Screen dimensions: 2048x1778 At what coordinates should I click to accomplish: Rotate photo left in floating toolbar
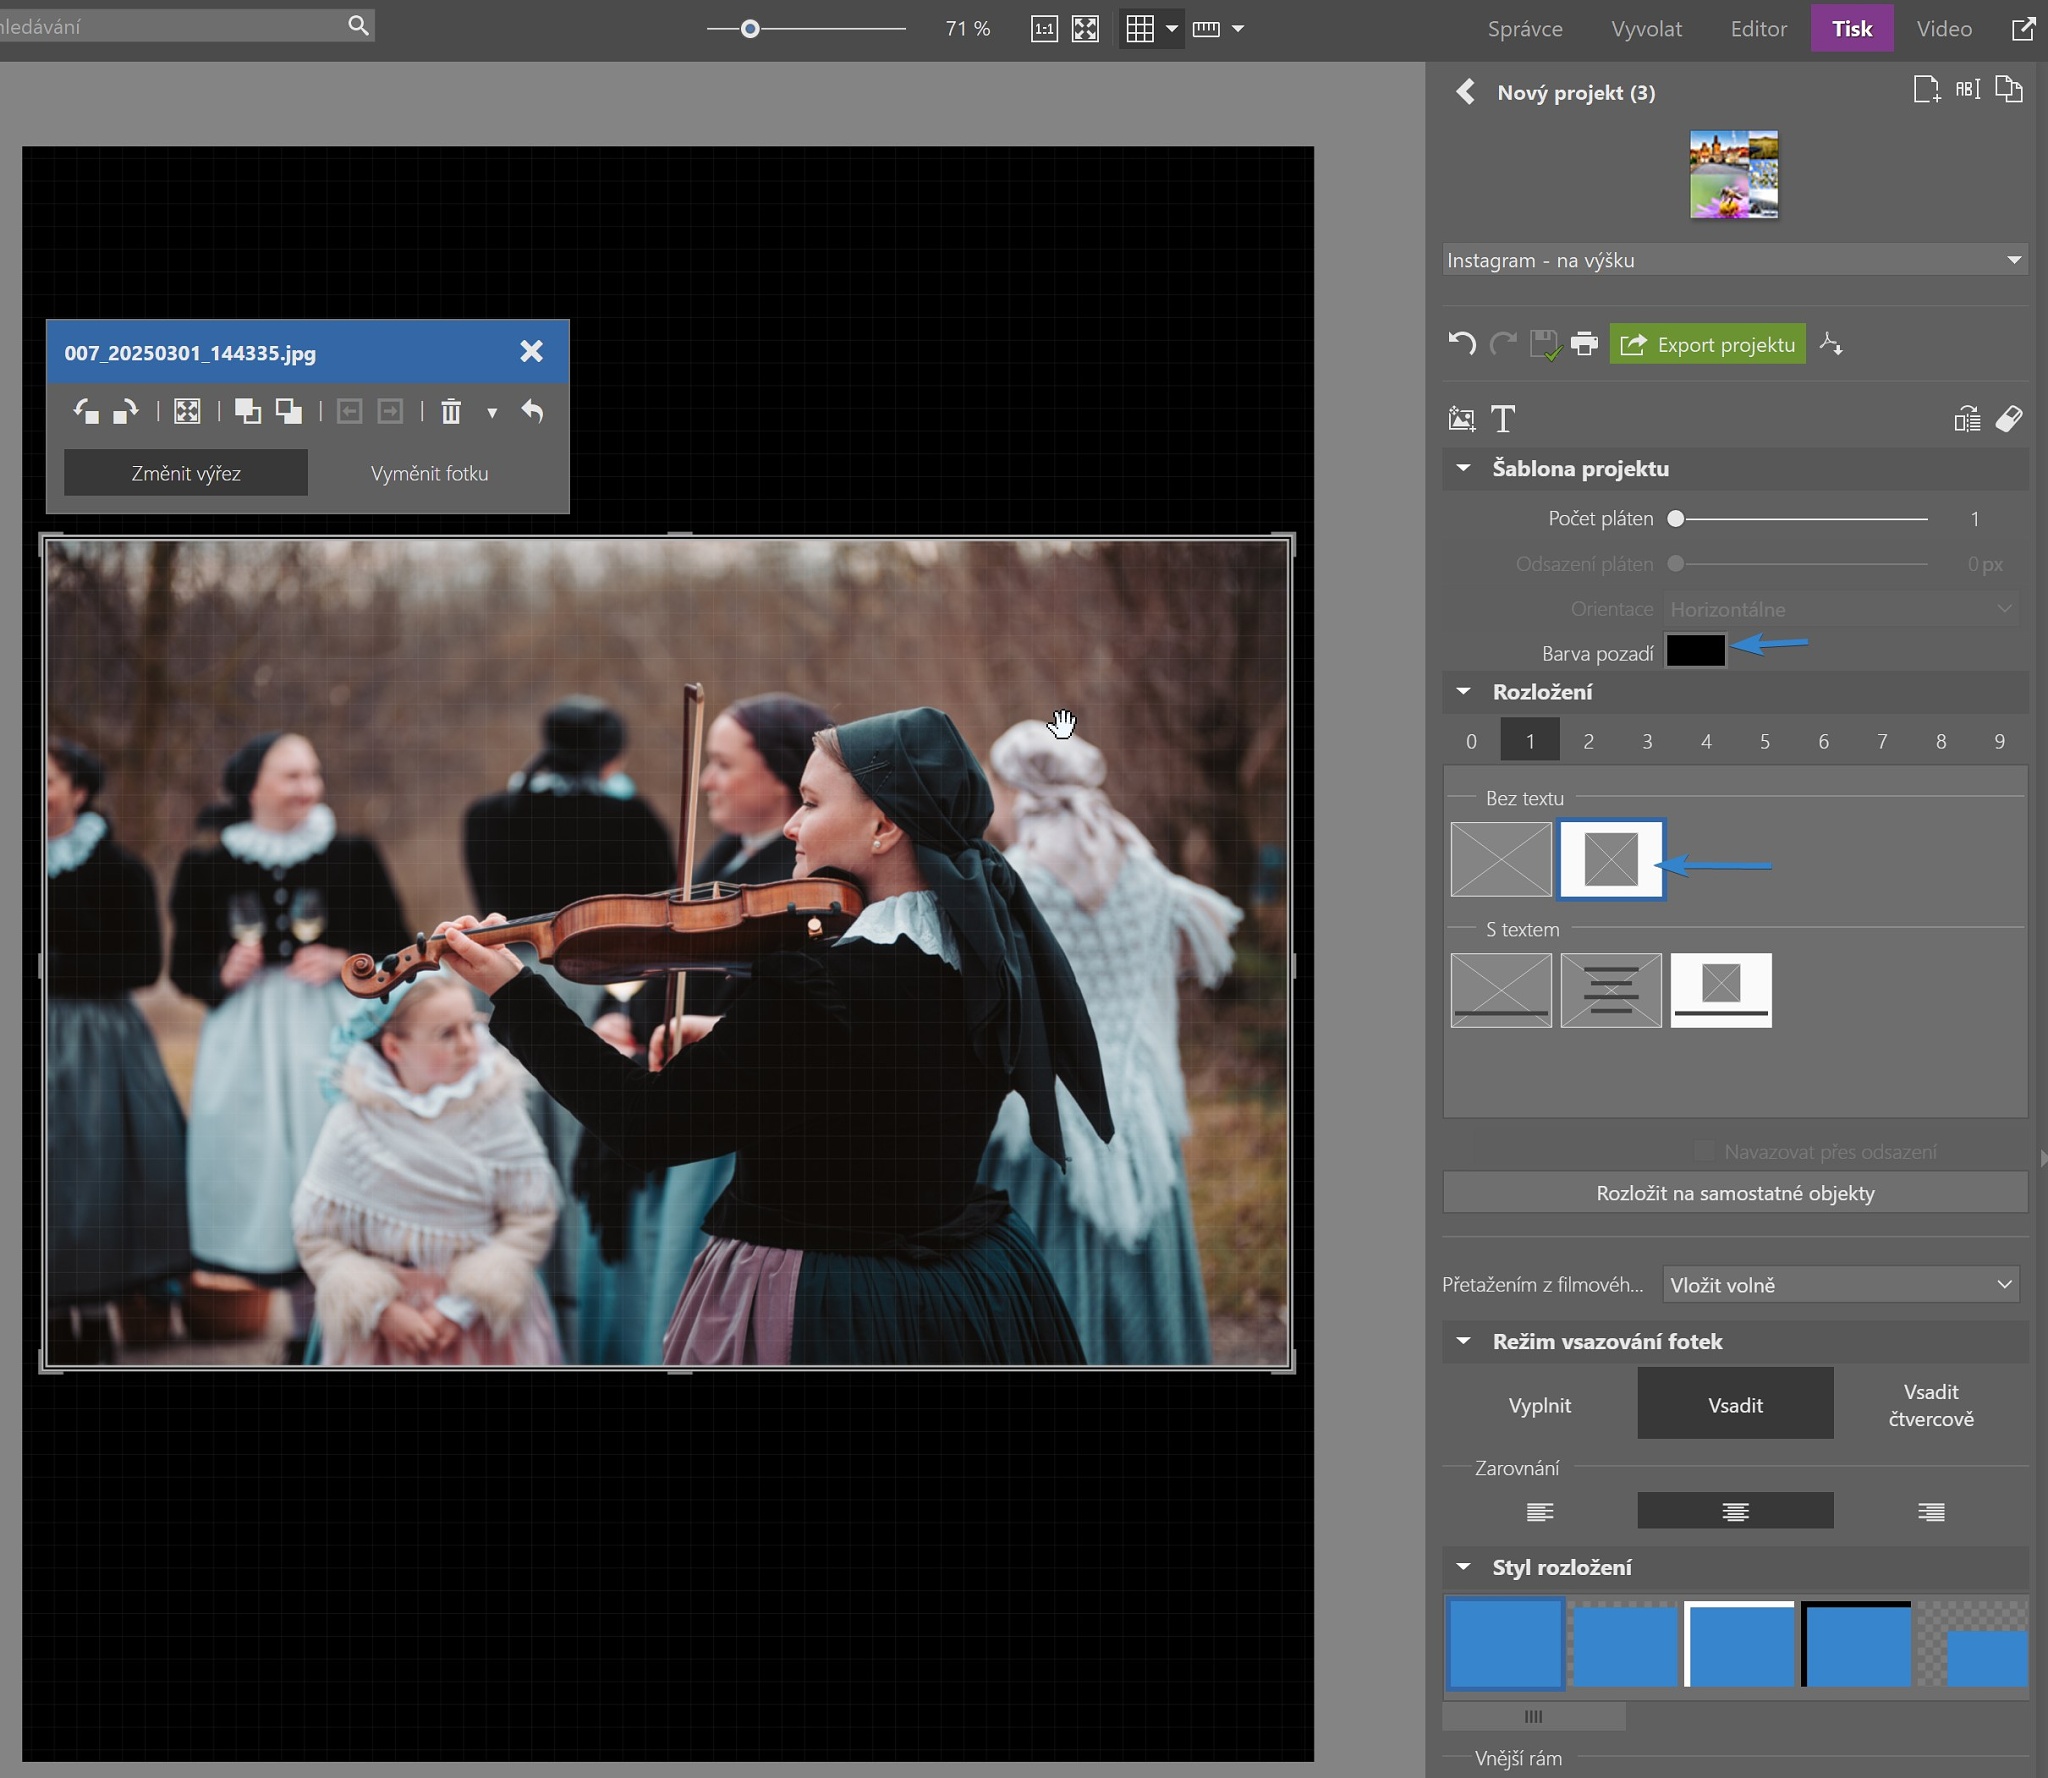point(86,412)
